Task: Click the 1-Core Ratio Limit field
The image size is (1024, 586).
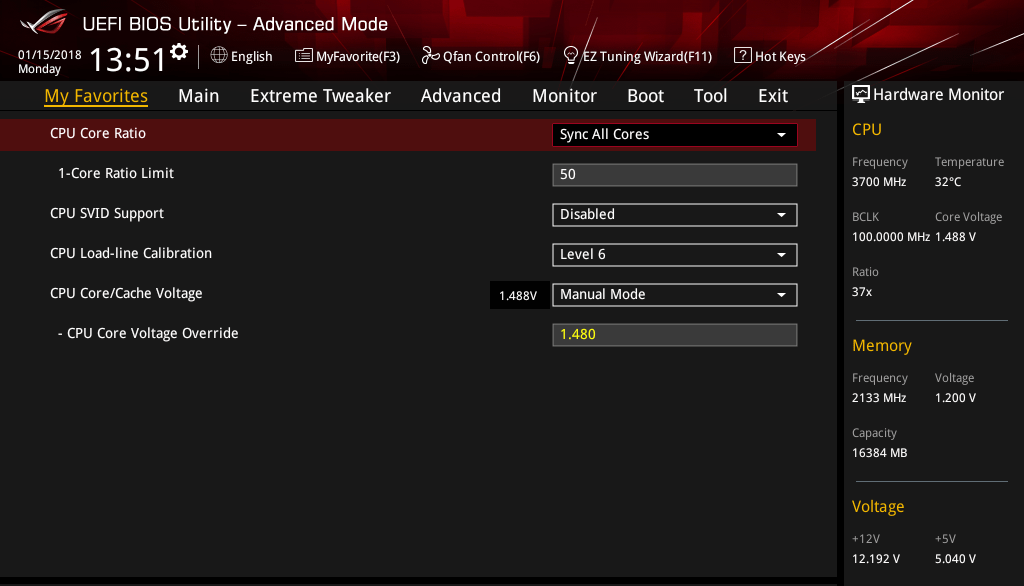Action: (x=674, y=174)
